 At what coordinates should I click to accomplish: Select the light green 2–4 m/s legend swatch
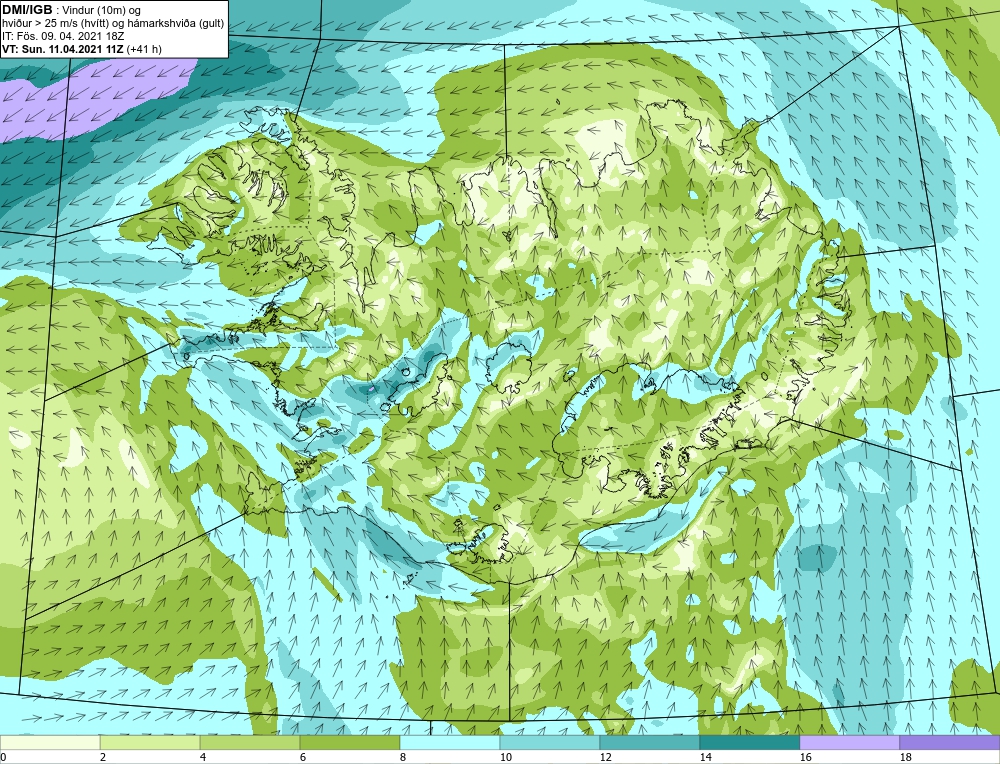pyautogui.click(x=150, y=743)
